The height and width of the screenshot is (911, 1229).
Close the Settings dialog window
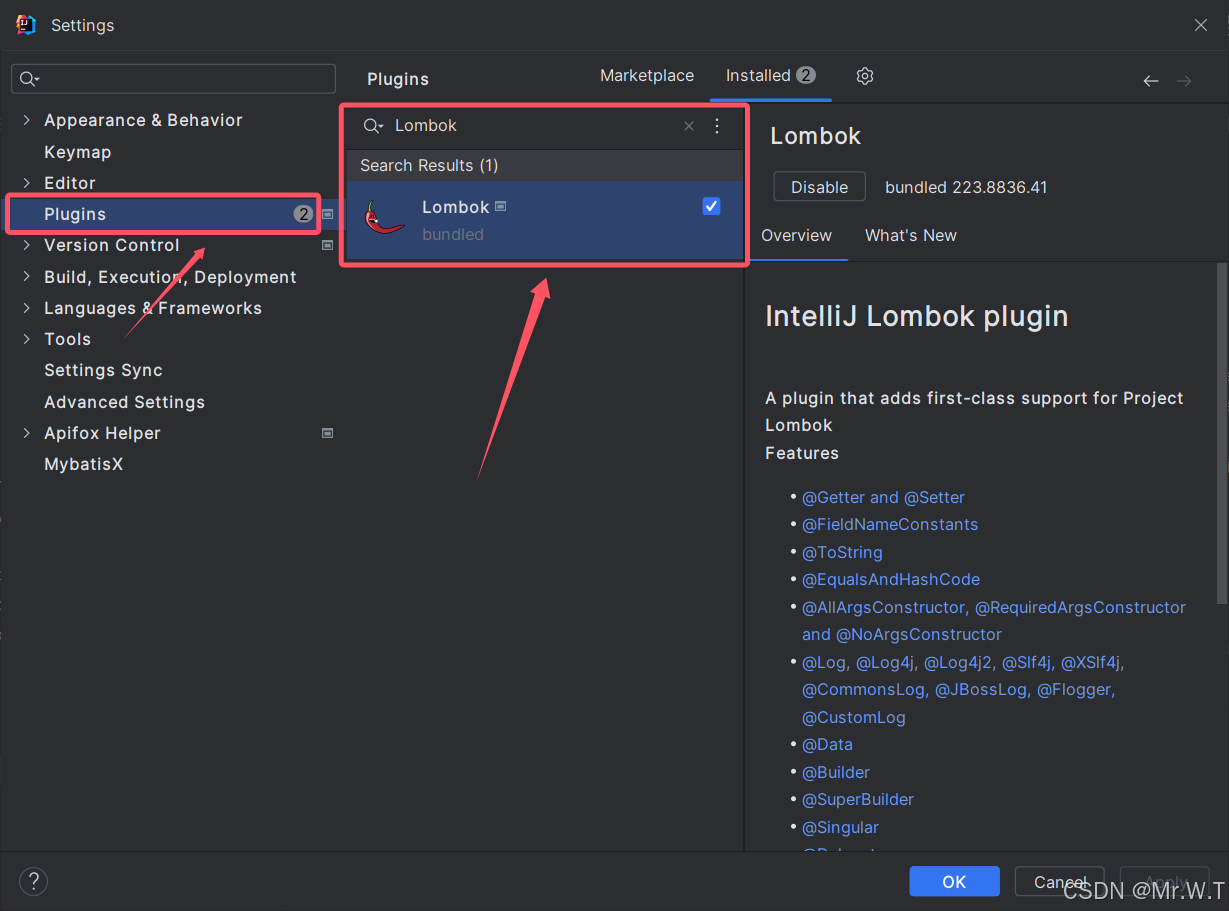[x=1201, y=25]
